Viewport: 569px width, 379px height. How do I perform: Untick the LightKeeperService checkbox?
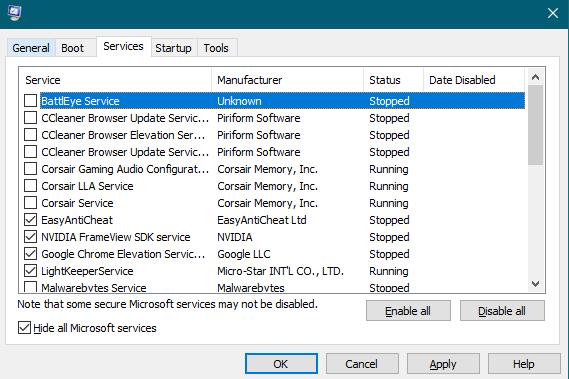pos(30,271)
